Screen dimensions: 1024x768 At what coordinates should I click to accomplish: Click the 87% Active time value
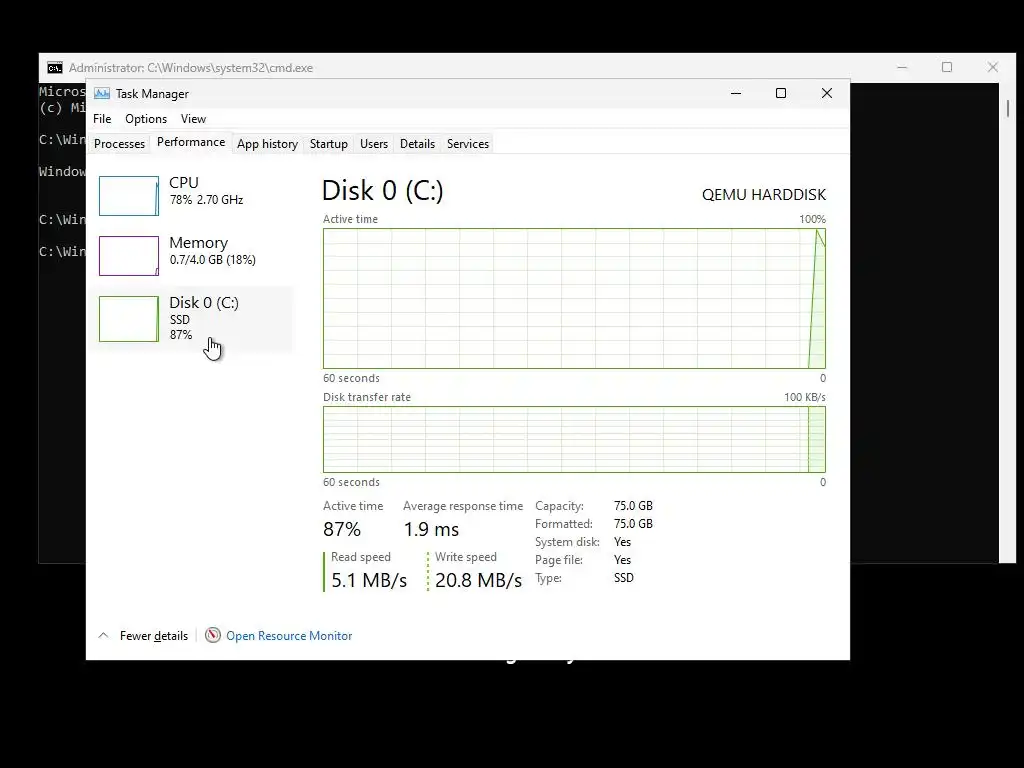click(342, 529)
